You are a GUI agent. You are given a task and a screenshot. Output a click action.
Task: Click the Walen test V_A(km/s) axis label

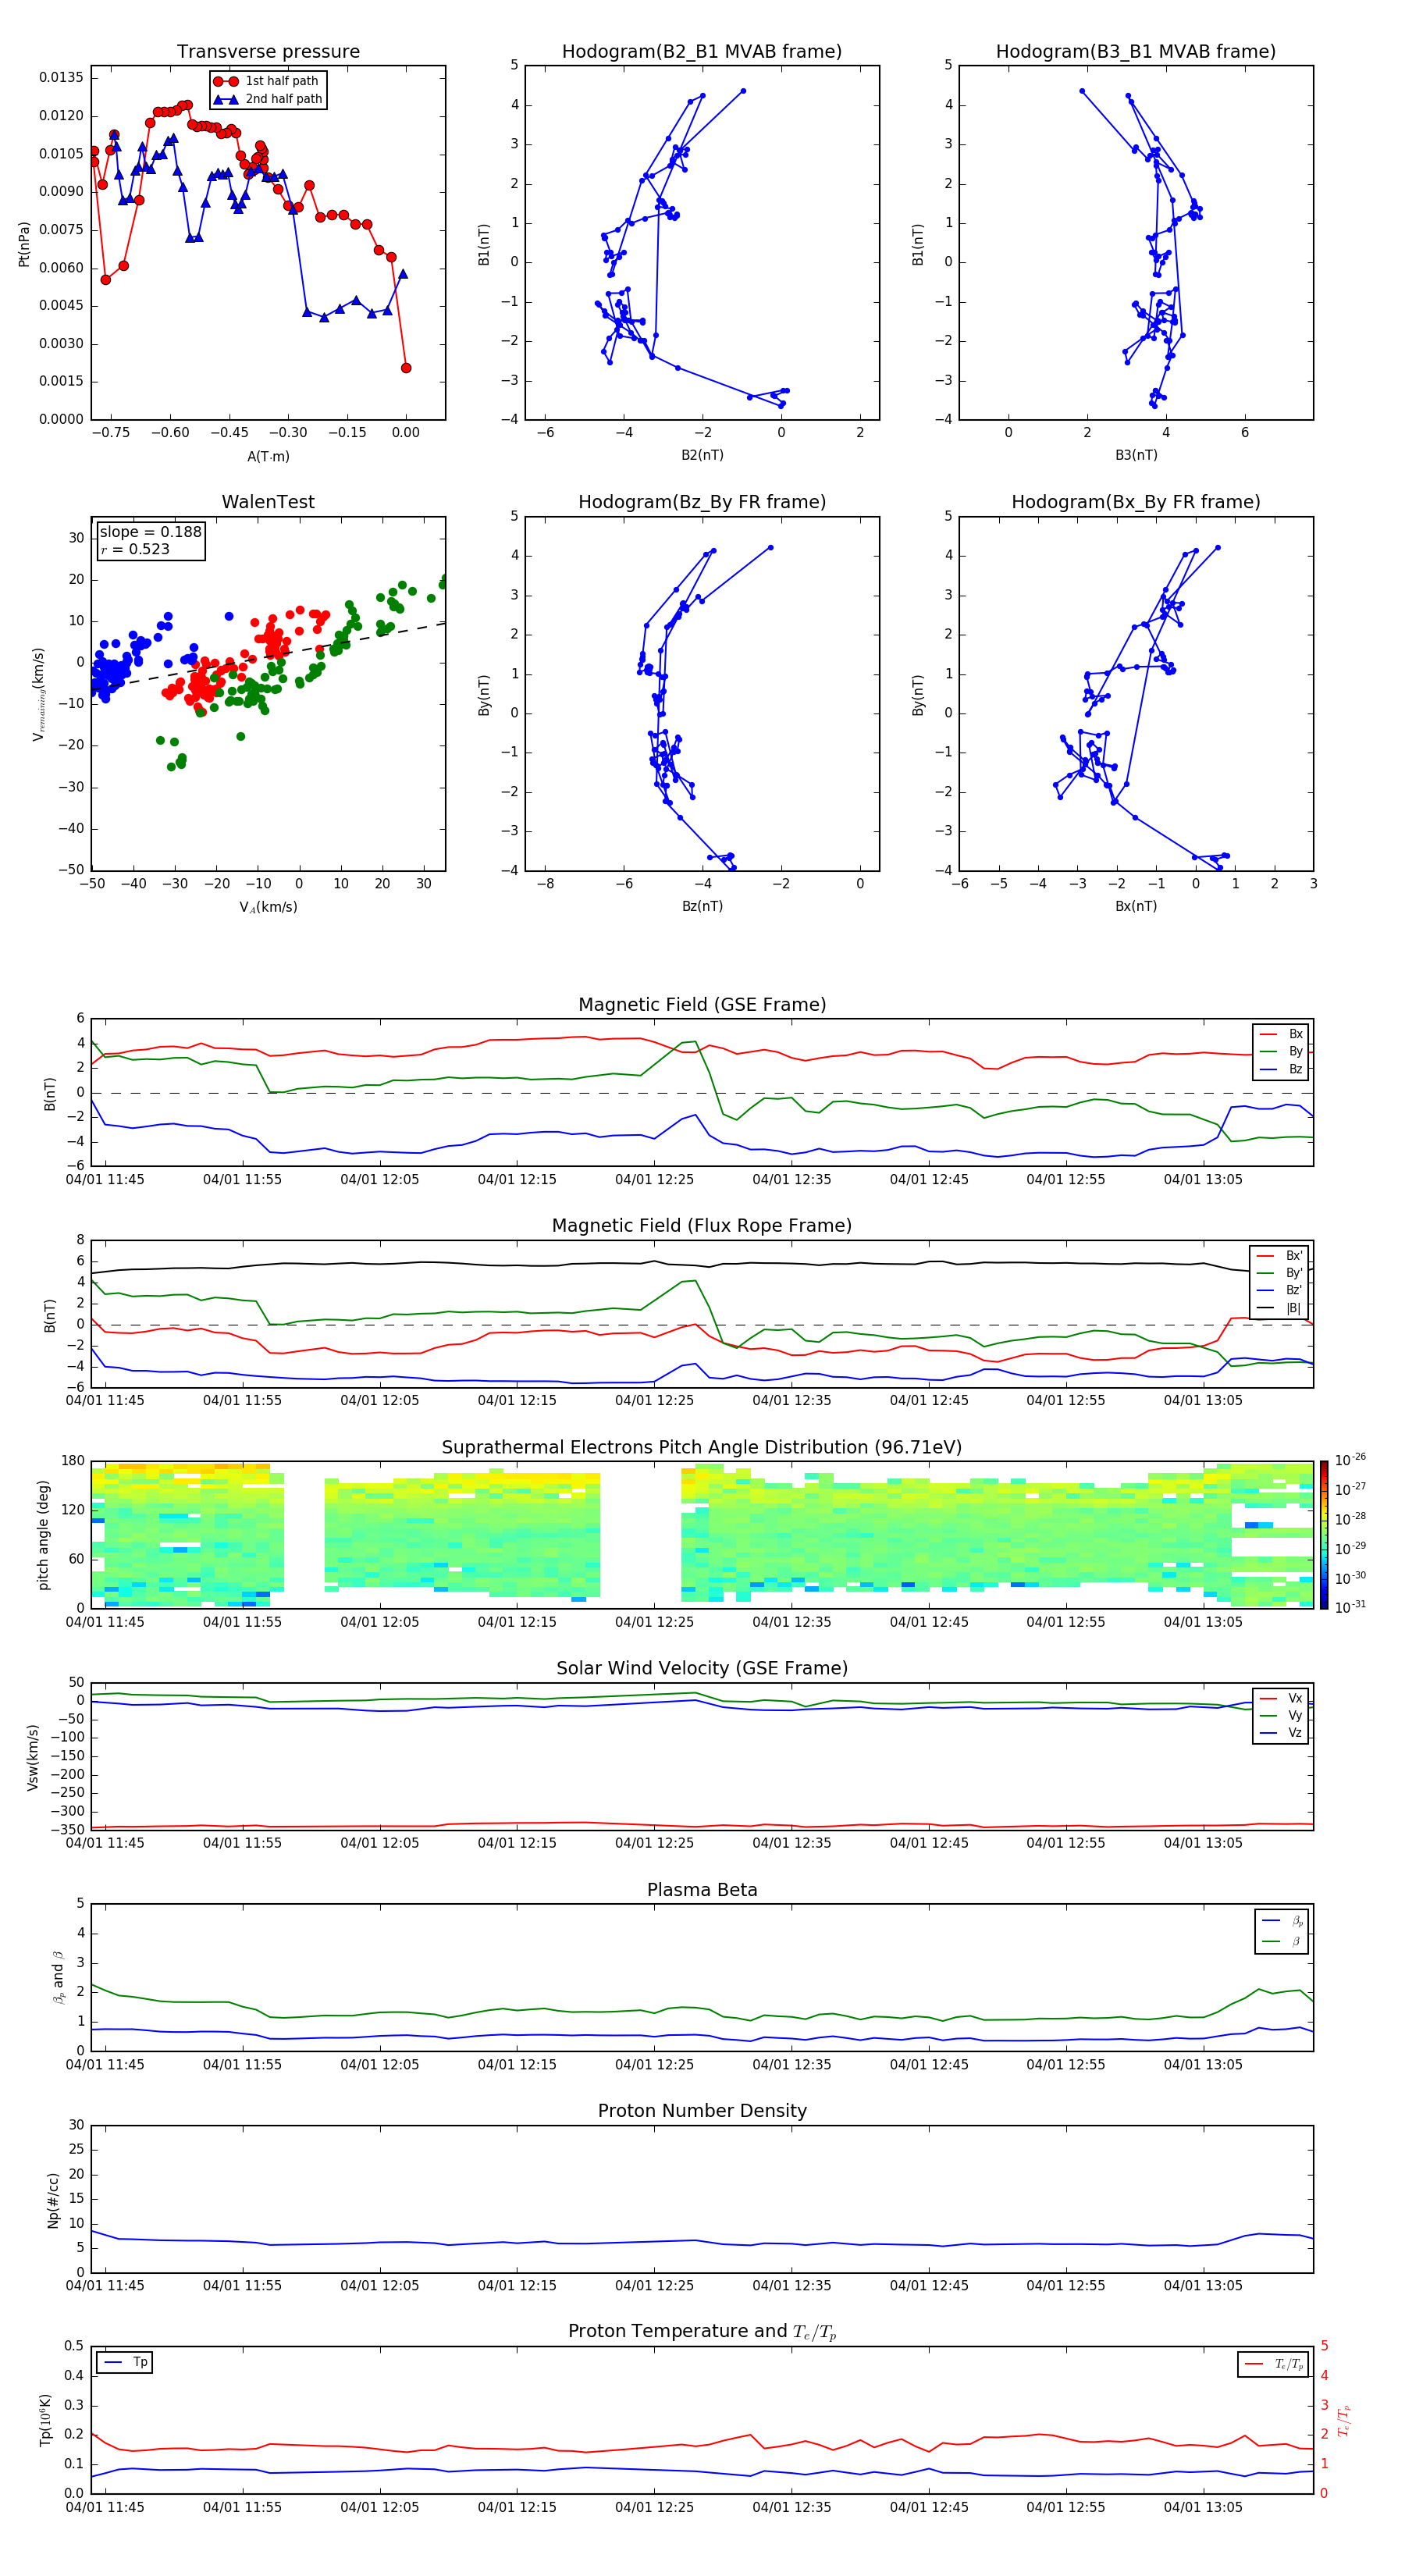[x=268, y=907]
